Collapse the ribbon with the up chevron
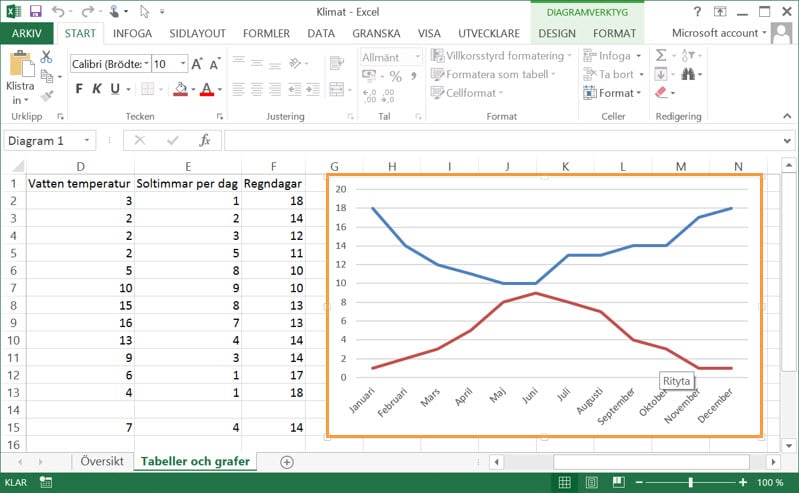The height and width of the screenshot is (493, 799). point(787,116)
